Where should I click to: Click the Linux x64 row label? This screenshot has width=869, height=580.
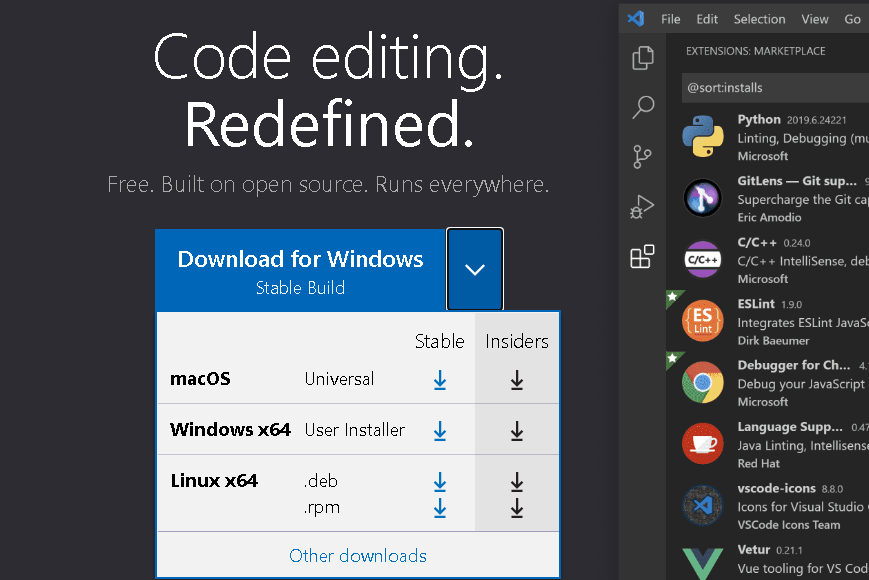(x=214, y=480)
